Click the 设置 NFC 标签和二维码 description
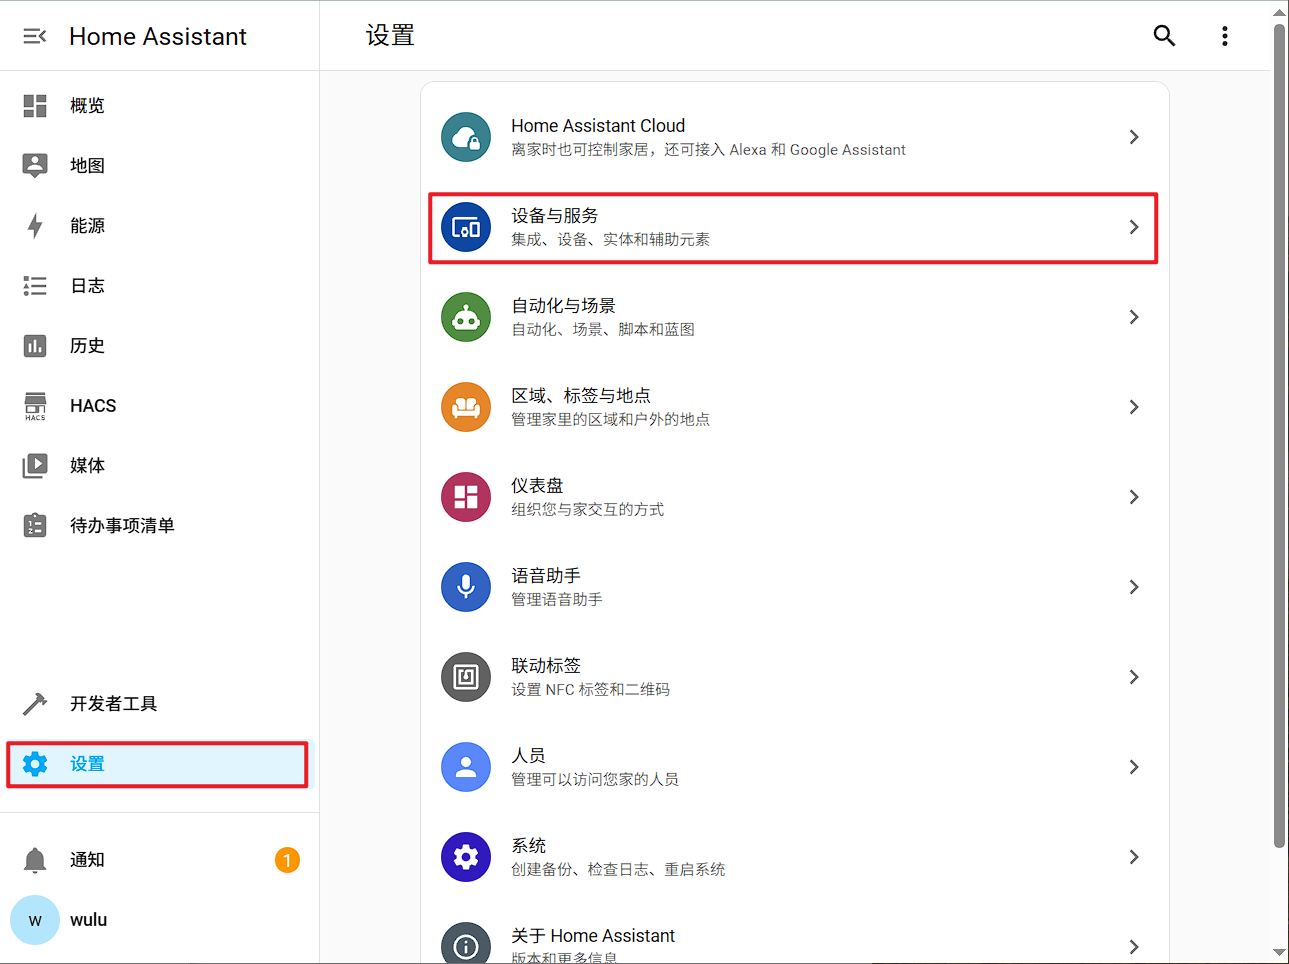Viewport: 1289px width, 964px height. [590, 690]
